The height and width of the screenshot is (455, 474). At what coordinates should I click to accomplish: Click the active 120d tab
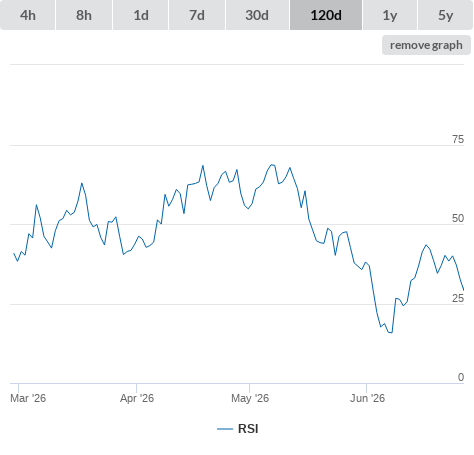click(326, 15)
